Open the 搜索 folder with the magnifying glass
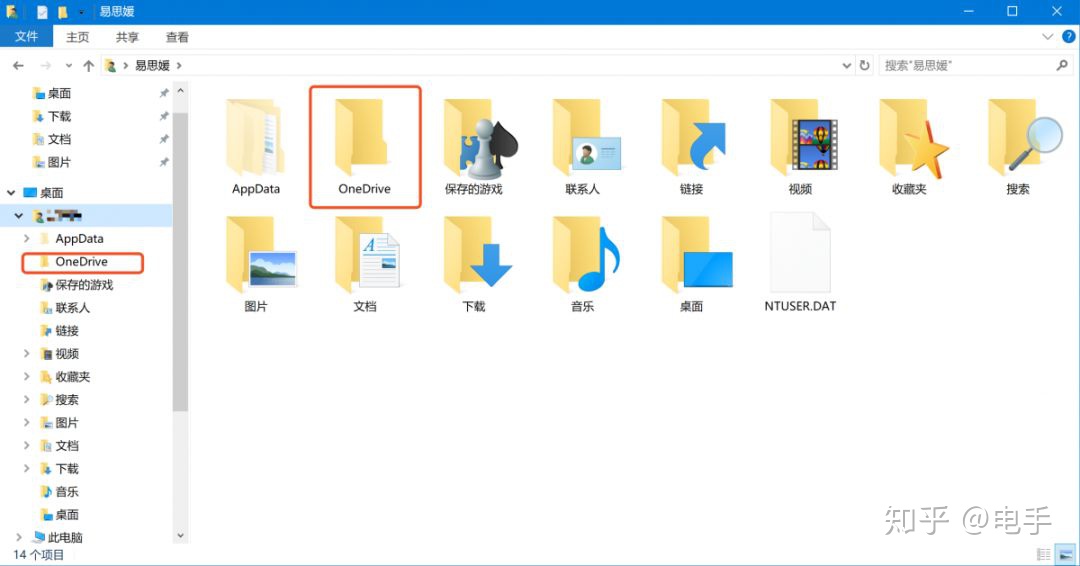 pyautogui.click(x=1025, y=136)
